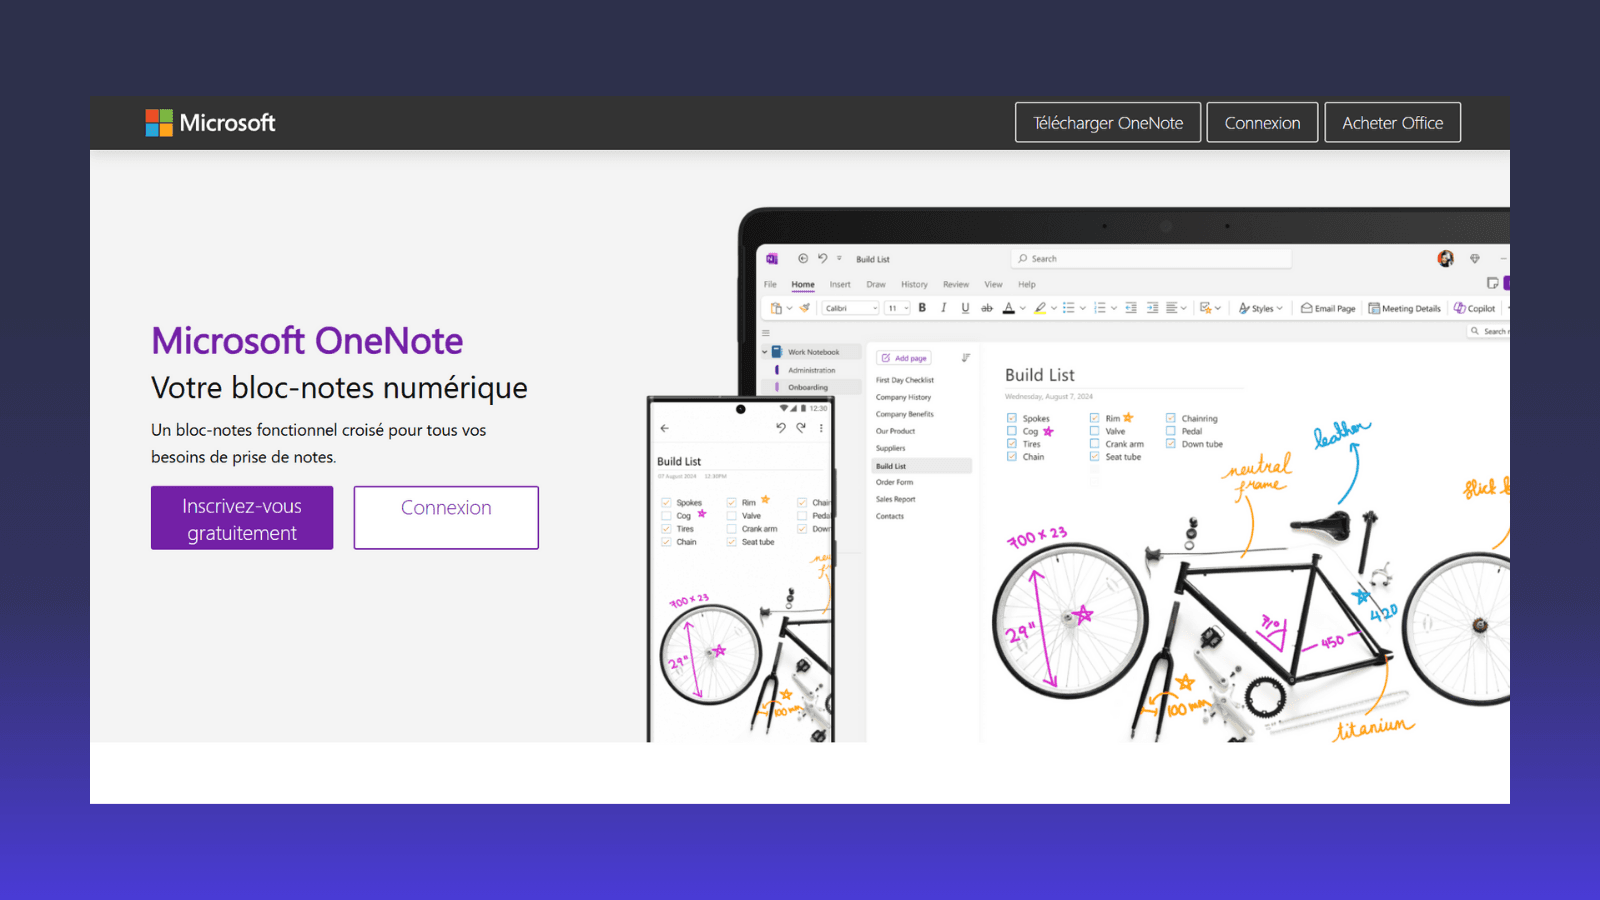Click the Underline icon in the ribbon
Screen dimensions: 1600x900
965,308
